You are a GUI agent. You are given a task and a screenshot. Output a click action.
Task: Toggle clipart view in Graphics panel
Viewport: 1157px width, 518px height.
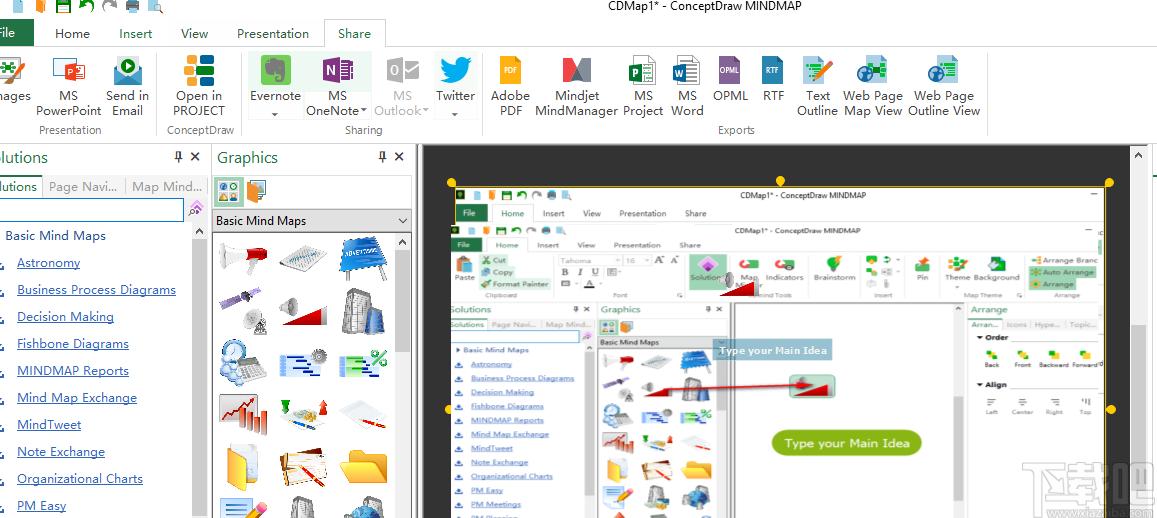pyautogui.click(x=229, y=191)
